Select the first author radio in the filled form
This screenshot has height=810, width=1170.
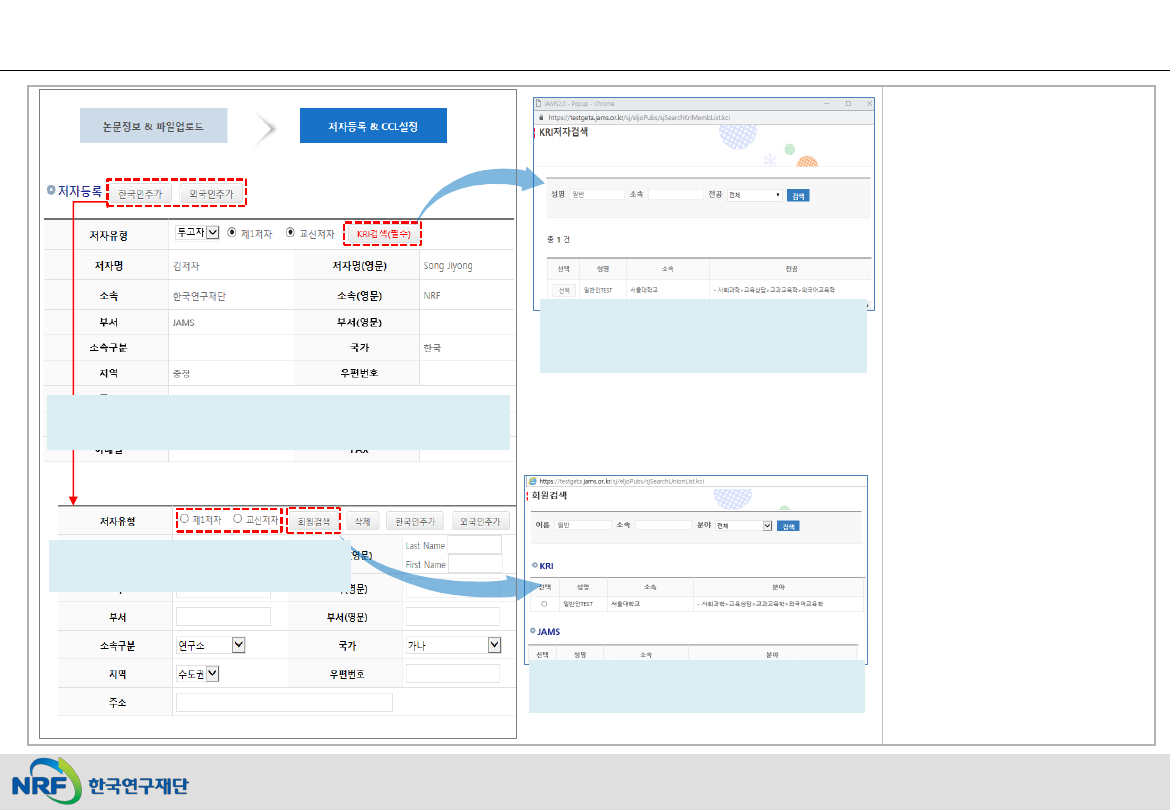pyautogui.click(x=232, y=233)
